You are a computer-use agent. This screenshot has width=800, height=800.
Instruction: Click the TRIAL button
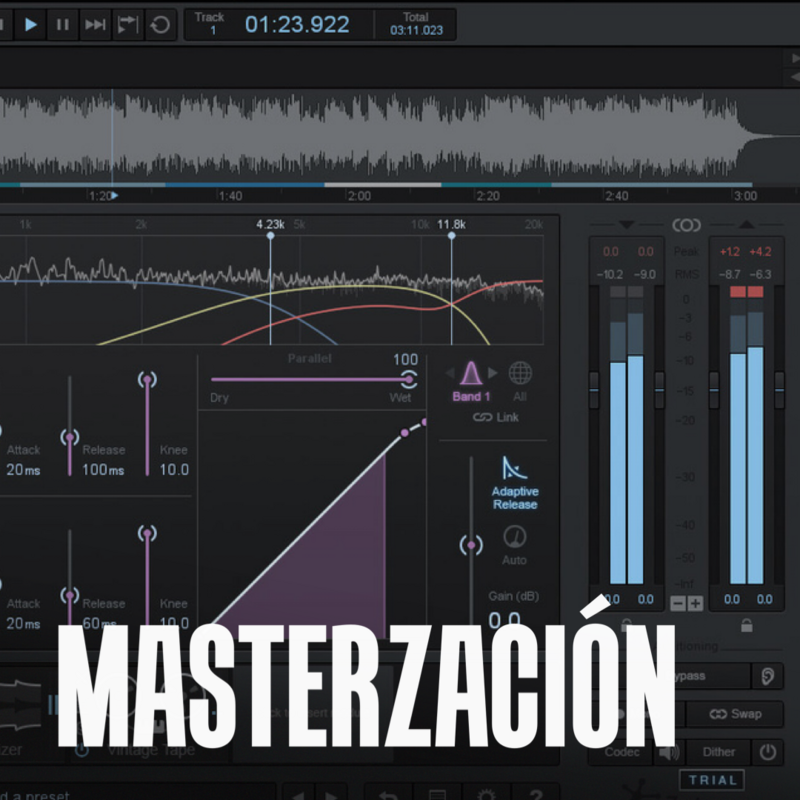713,780
